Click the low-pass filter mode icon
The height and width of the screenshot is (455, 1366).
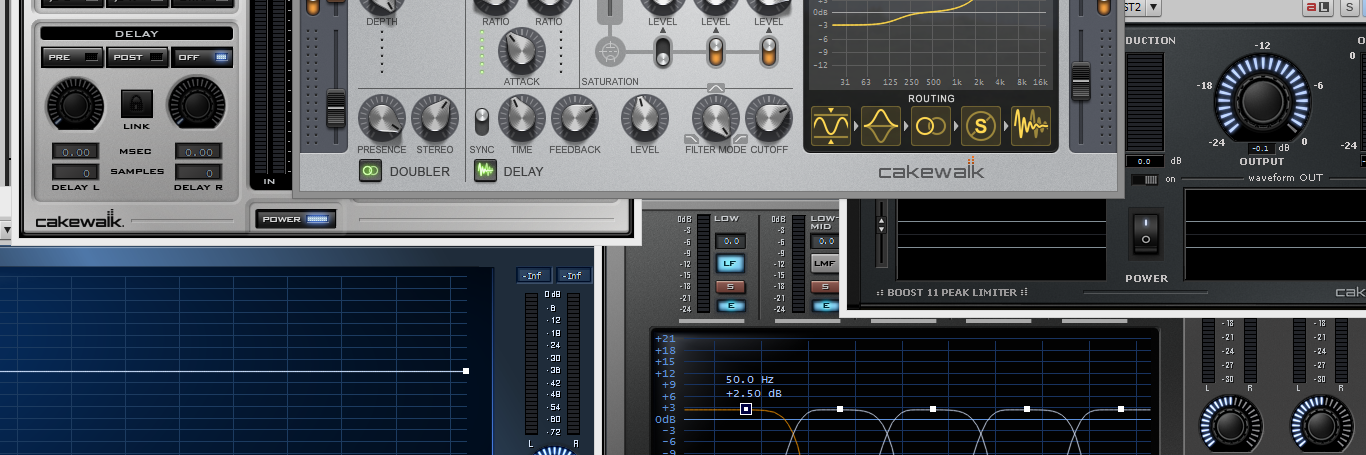point(692,138)
